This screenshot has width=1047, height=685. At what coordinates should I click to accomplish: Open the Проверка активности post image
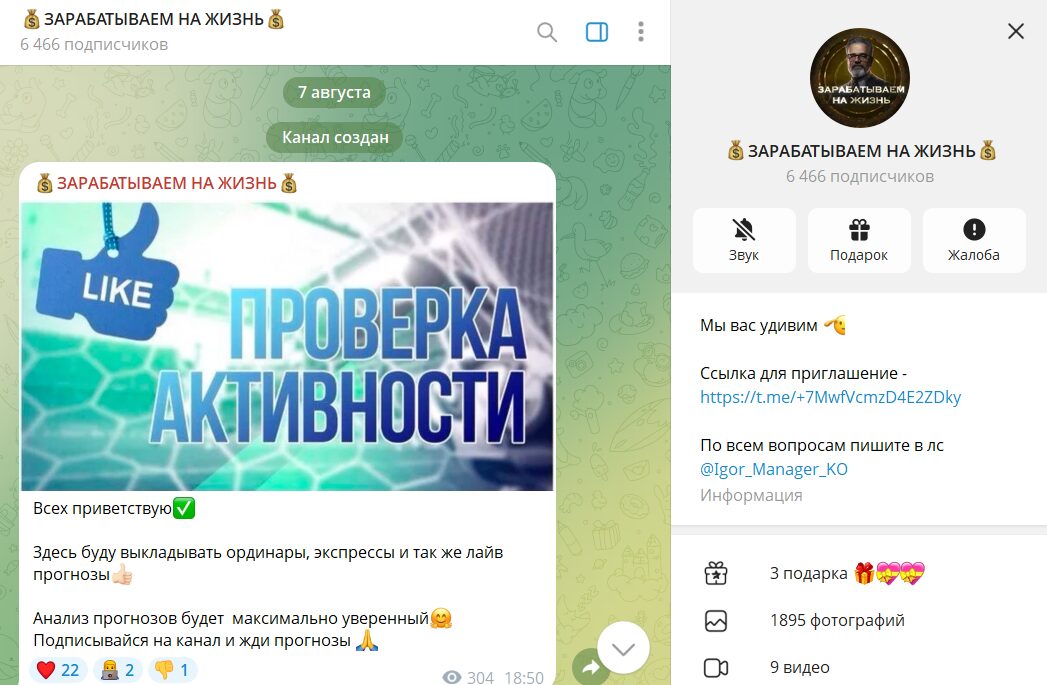point(287,347)
